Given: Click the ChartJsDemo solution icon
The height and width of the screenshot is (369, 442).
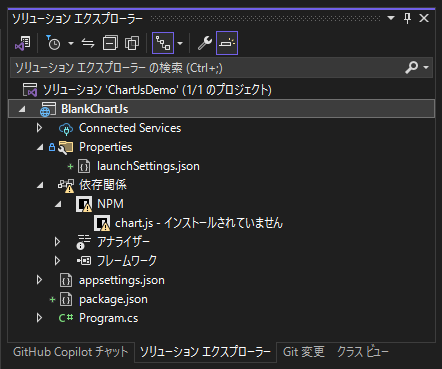Looking at the screenshot, I should pos(30,90).
